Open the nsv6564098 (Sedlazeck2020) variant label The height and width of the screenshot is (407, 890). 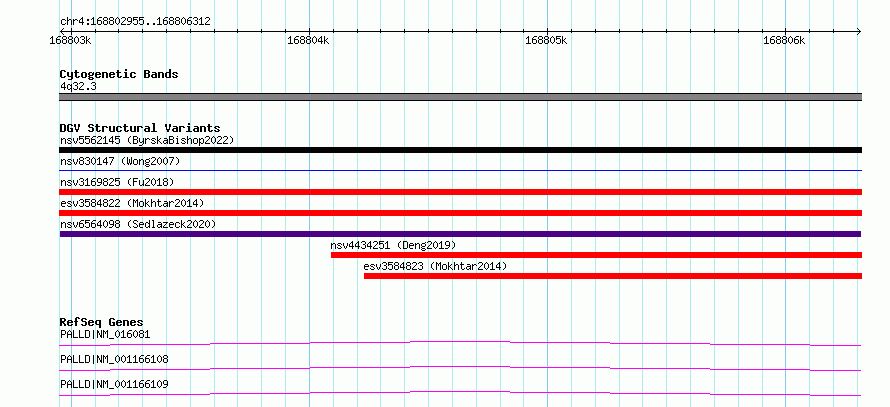tap(138, 224)
